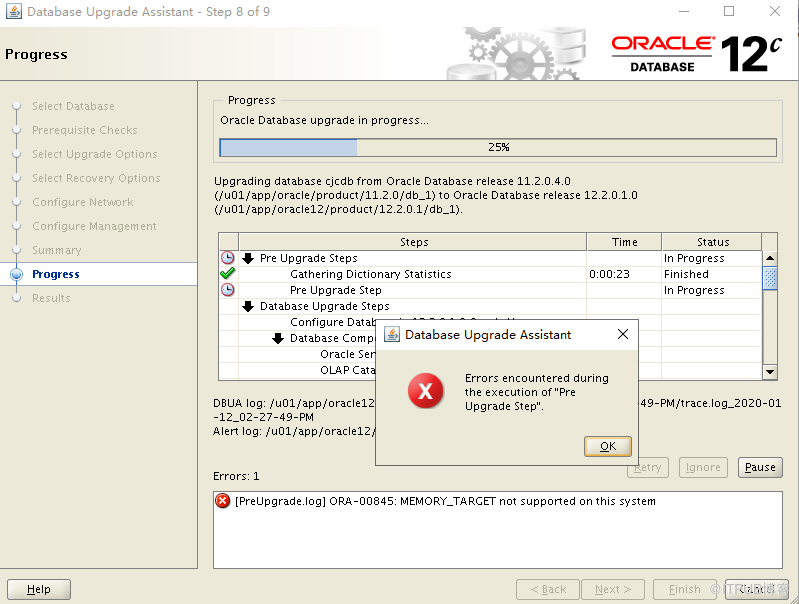Screen dimensions: 799x604
Task: Click the Ignore button
Action: click(x=703, y=467)
